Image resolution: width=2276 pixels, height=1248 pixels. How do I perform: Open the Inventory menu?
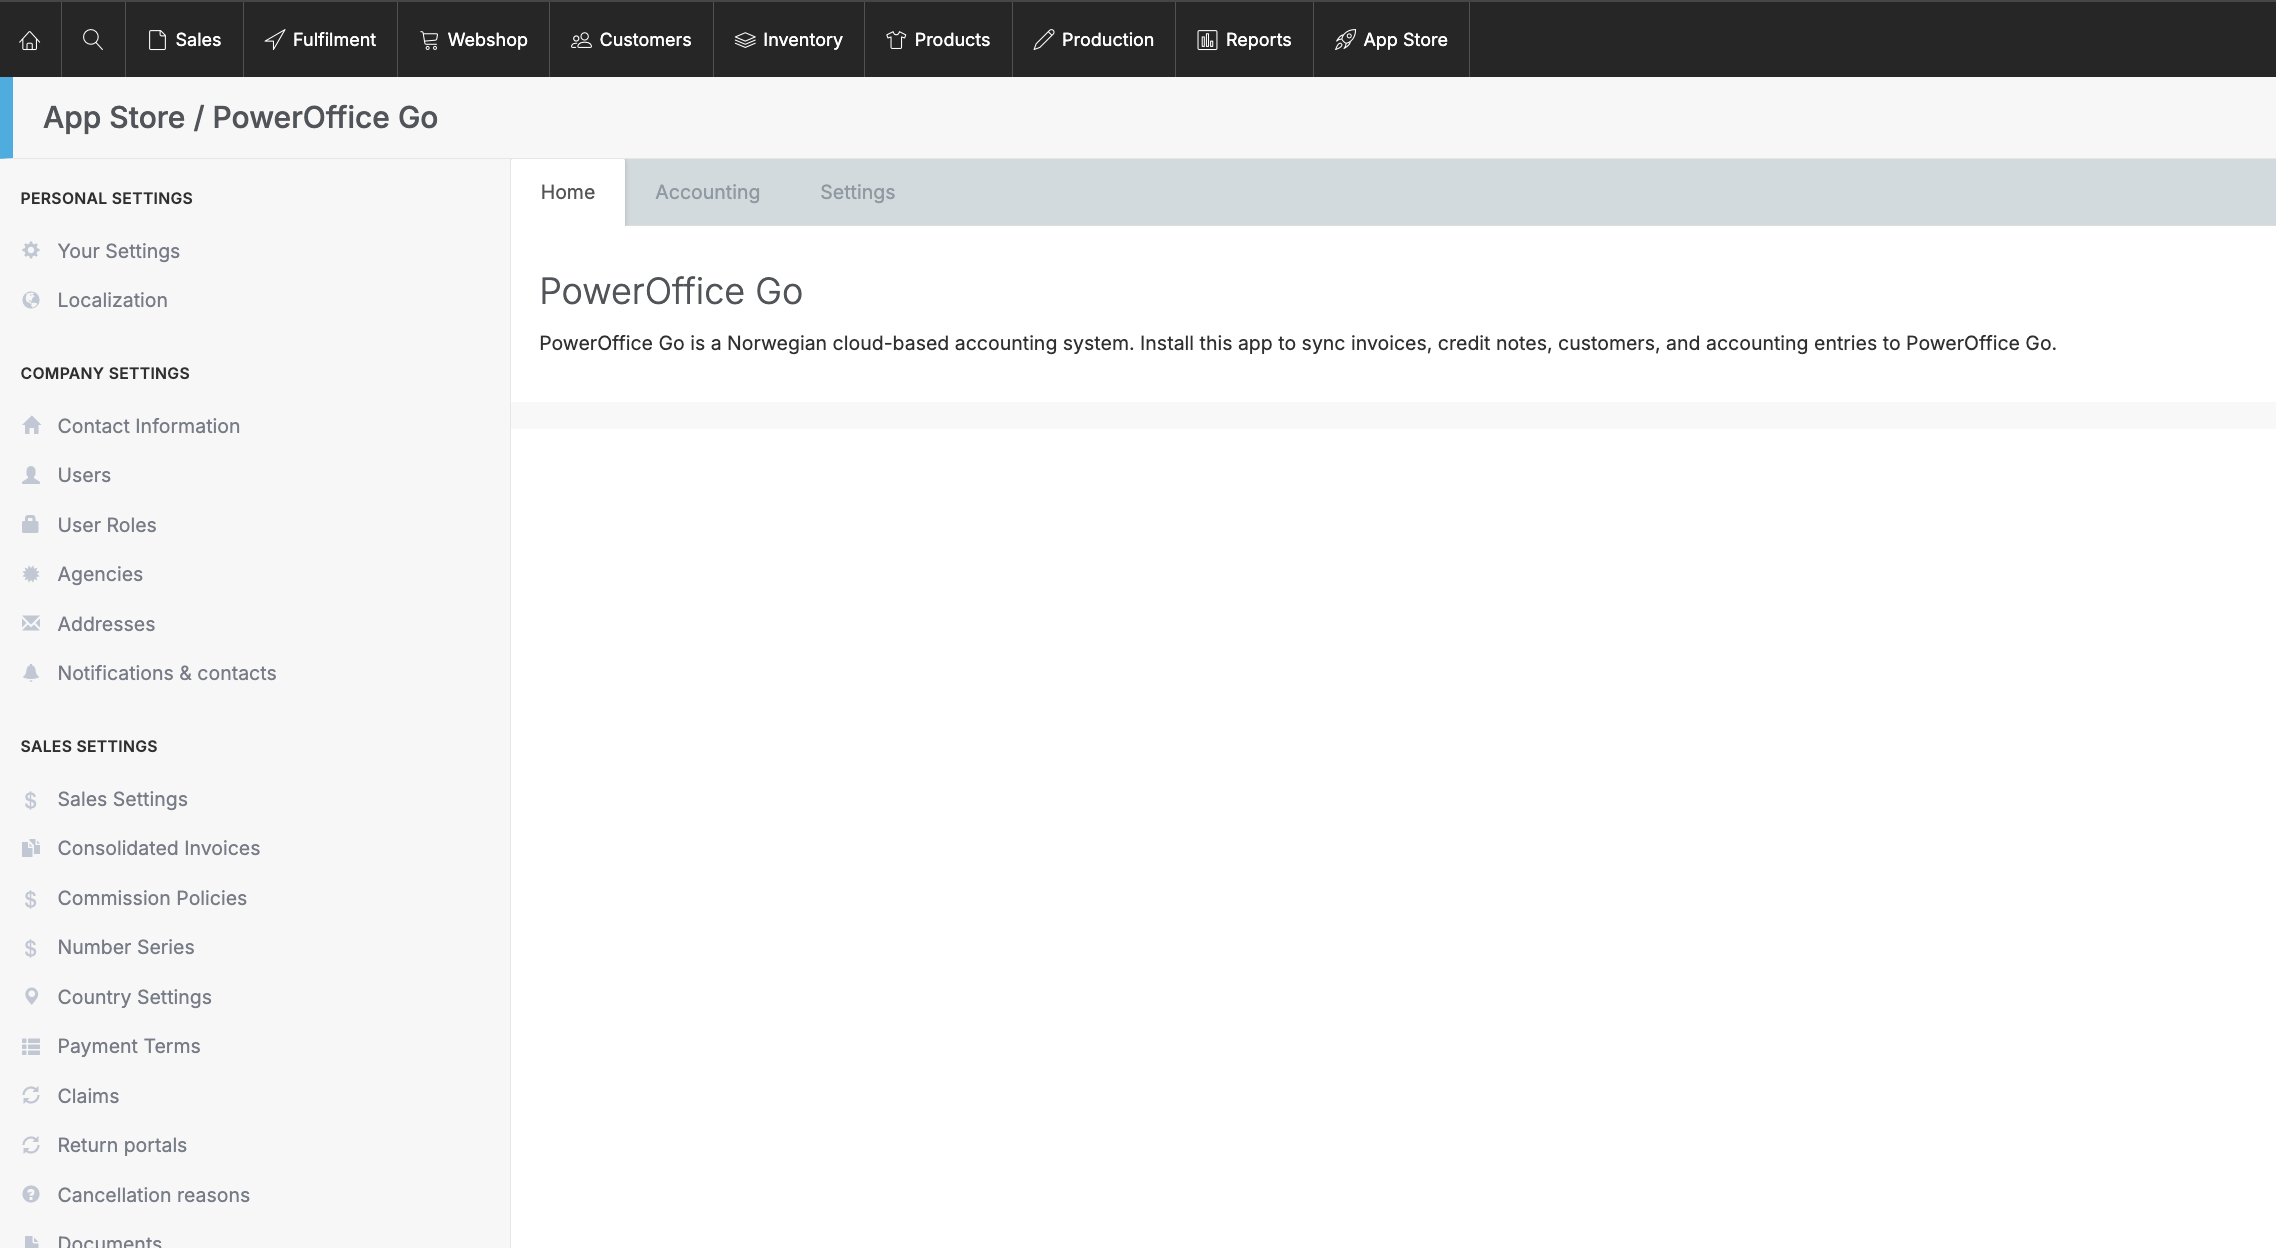tap(788, 40)
